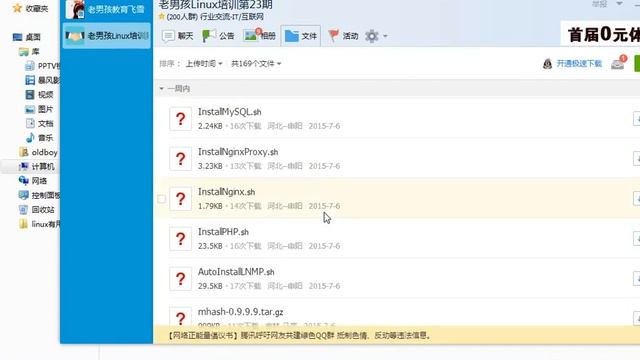Click the InstallMySQL.sh file icon
This screenshot has width=640, height=360.
pos(180,119)
